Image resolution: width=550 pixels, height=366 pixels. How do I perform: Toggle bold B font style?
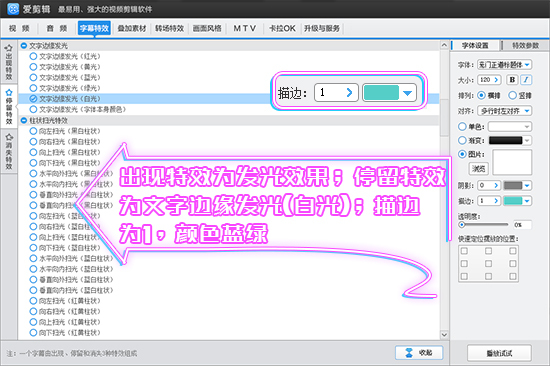[512, 80]
